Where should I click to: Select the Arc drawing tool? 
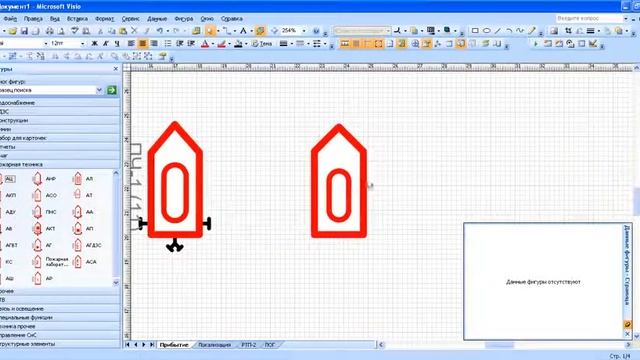[509, 31]
